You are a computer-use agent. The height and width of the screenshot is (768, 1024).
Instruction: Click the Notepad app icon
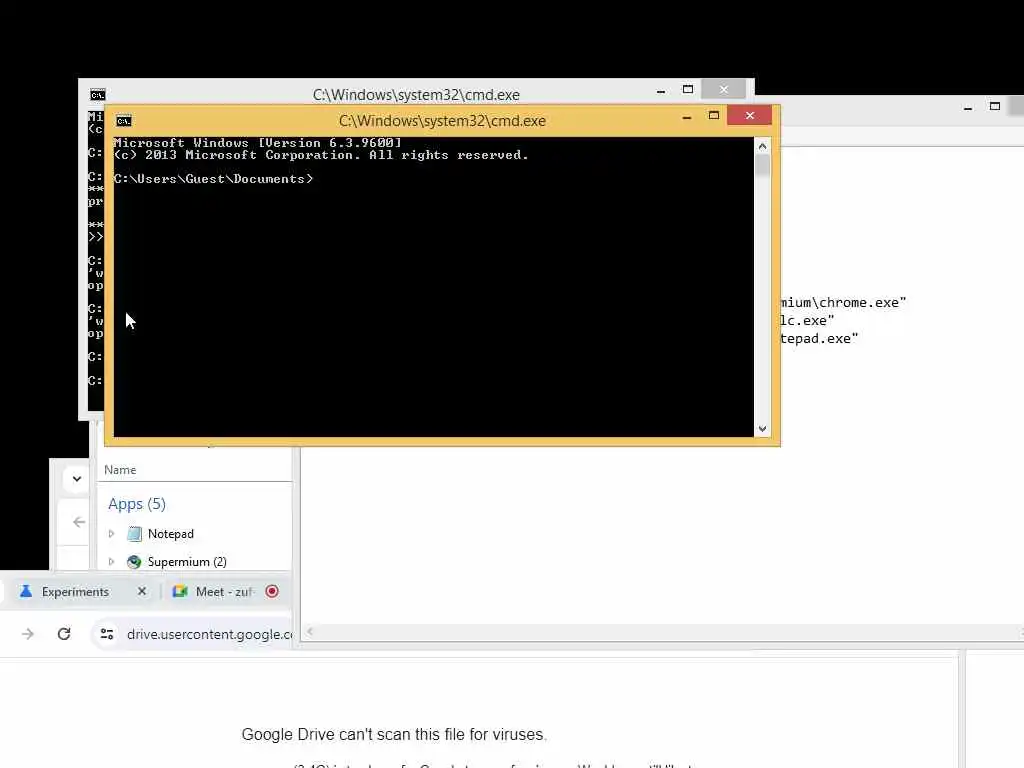click(134, 534)
